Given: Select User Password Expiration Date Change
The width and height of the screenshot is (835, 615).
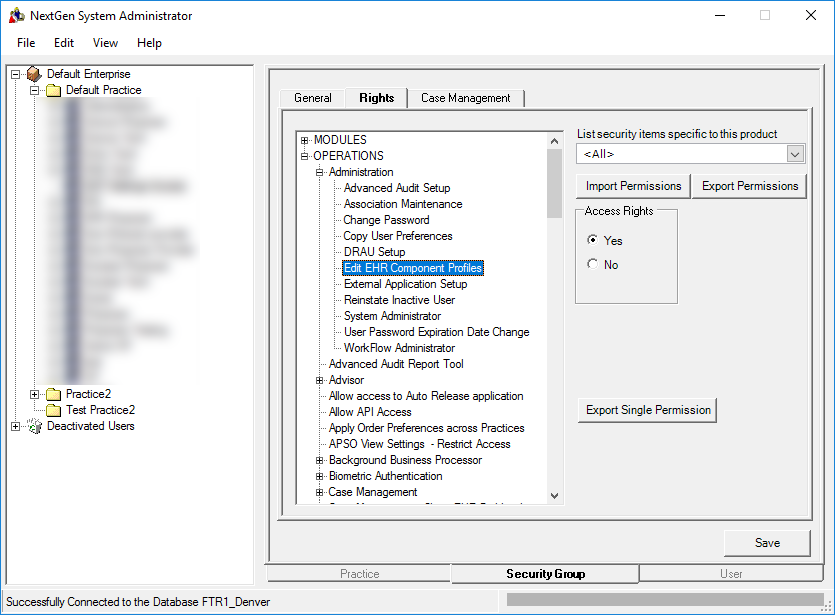Looking at the screenshot, I should 437,332.
